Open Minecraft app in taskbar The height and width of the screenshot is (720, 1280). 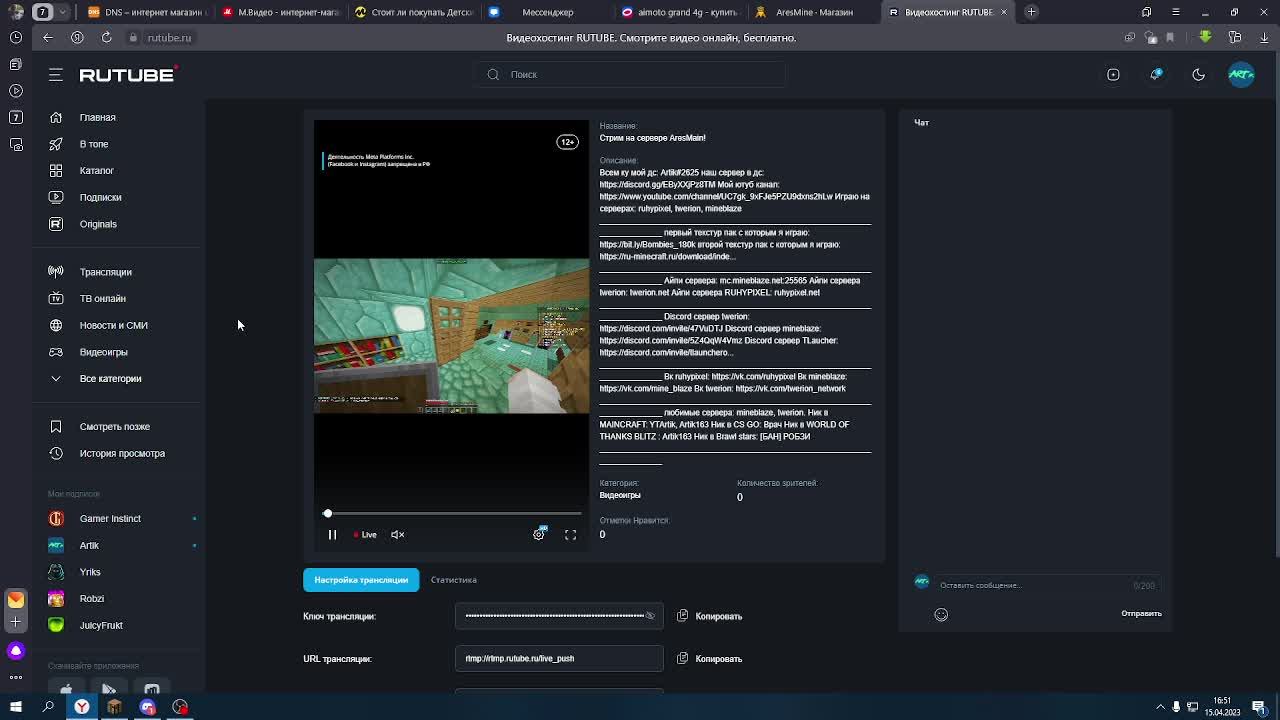(x=114, y=707)
